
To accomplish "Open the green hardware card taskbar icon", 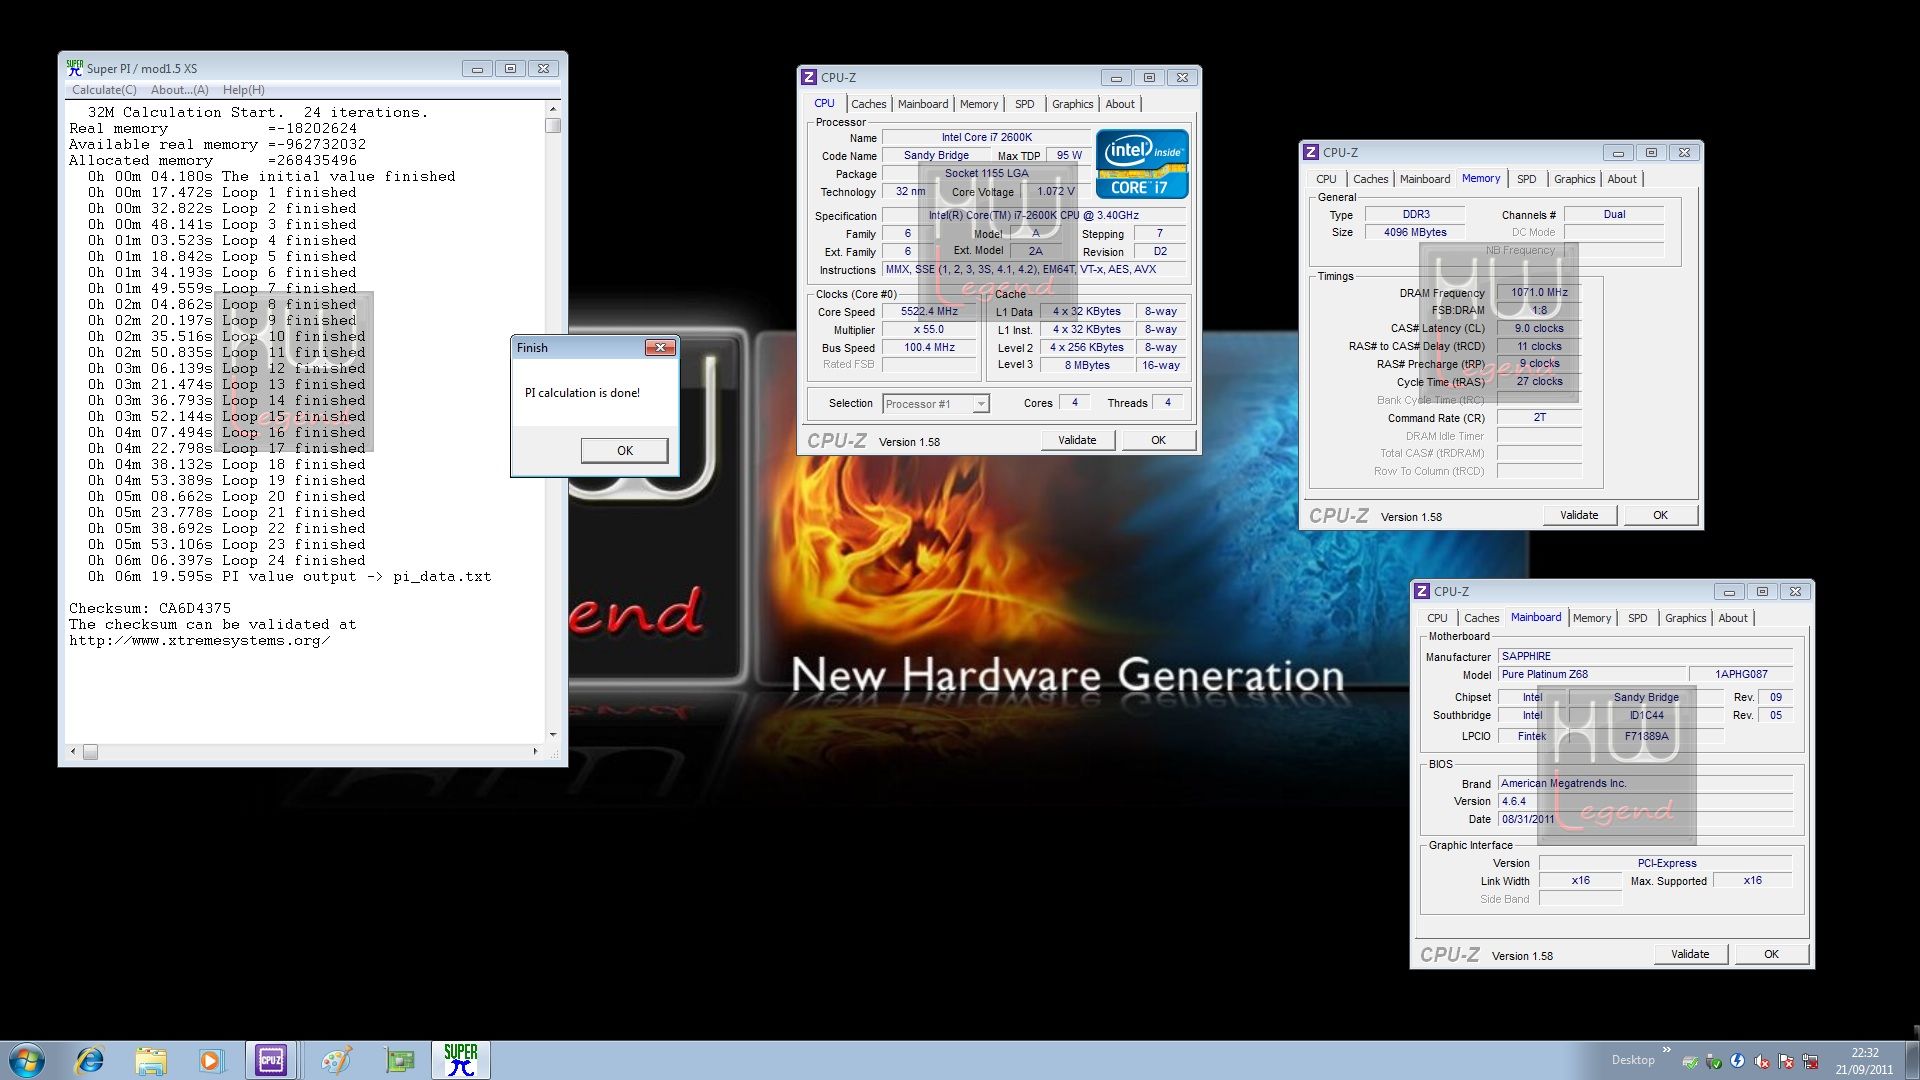I will pyautogui.click(x=399, y=1060).
